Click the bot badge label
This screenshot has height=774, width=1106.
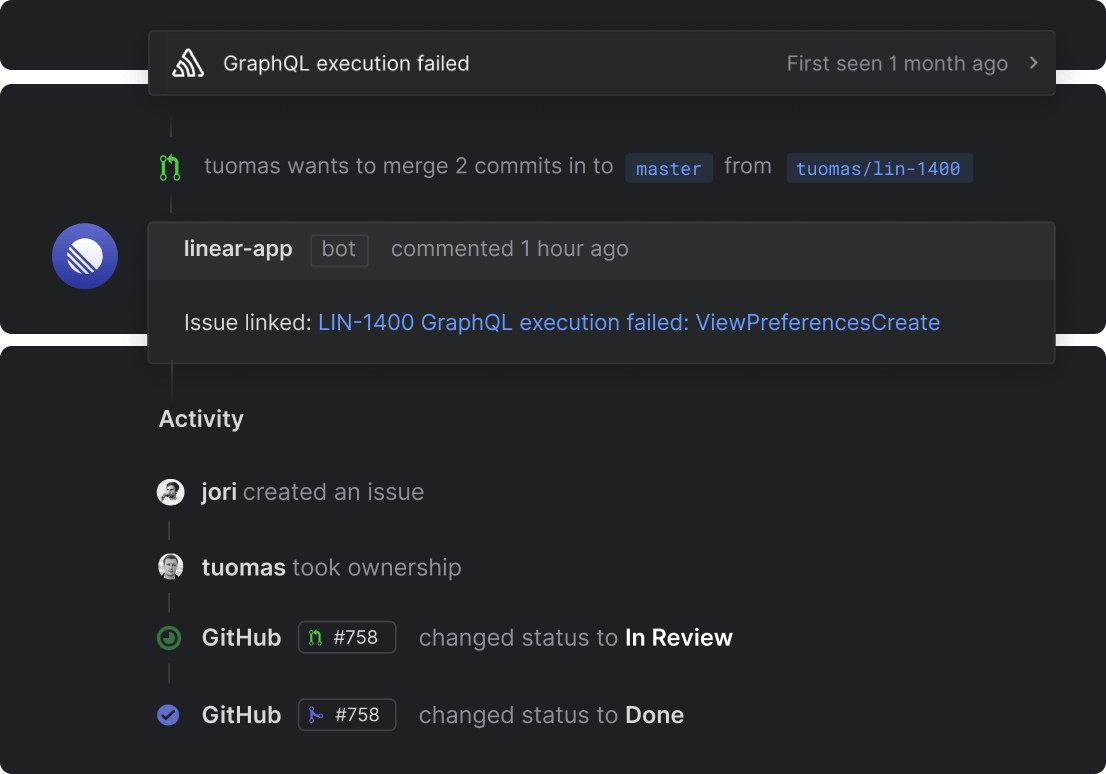point(339,250)
